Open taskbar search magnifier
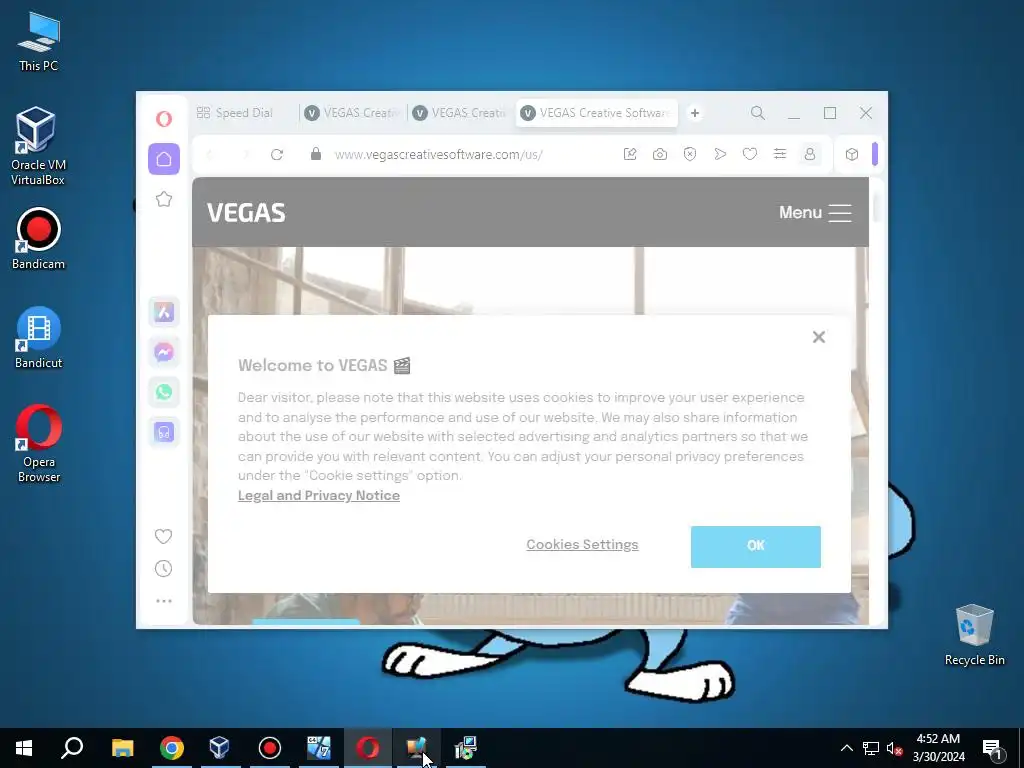 (x=72, y=748)
